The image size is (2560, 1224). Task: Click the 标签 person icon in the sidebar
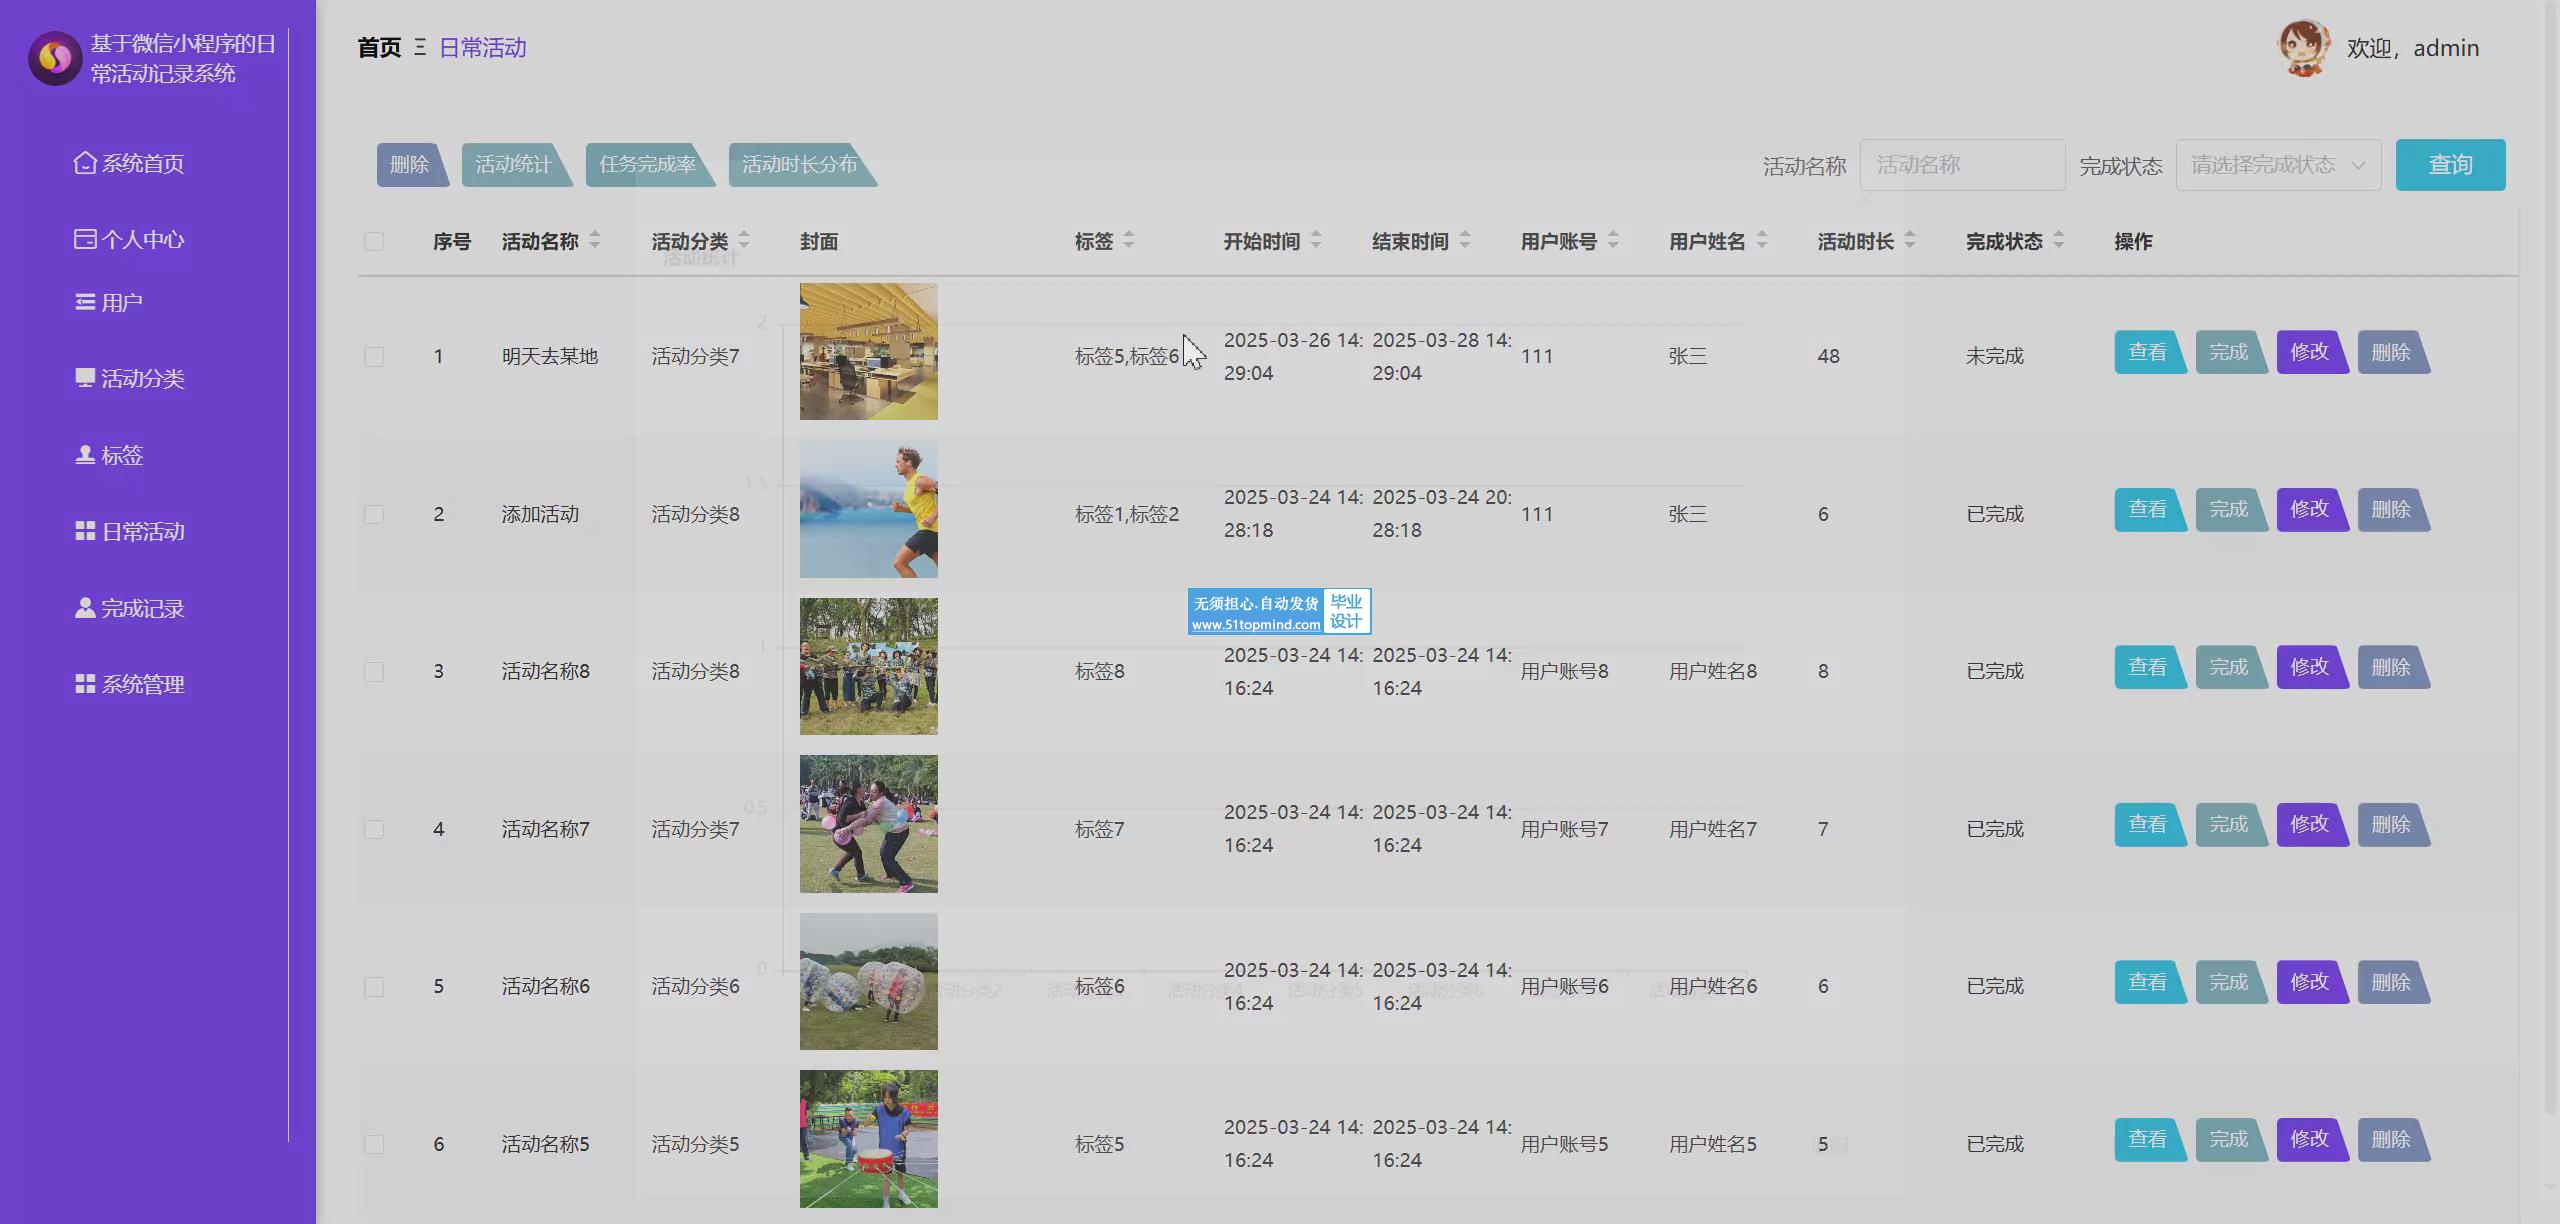[x=85, y=455]
